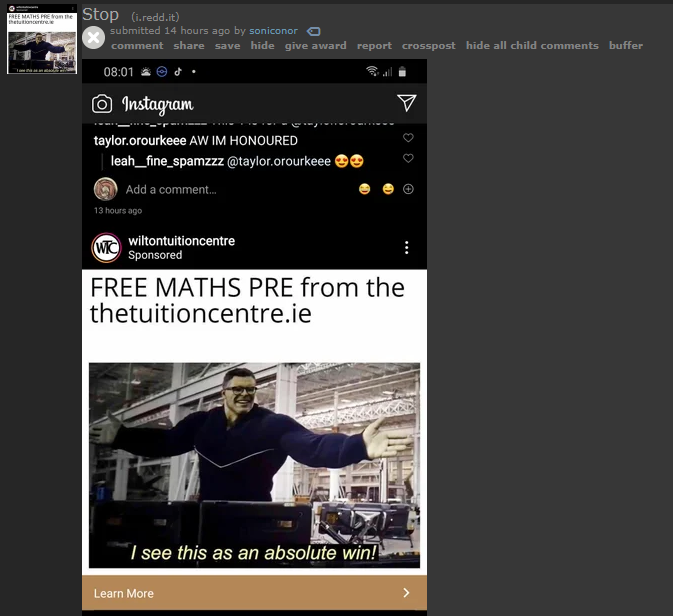
Task: Insert the grinning emoji into the comment
Action: tap(388, 189)
